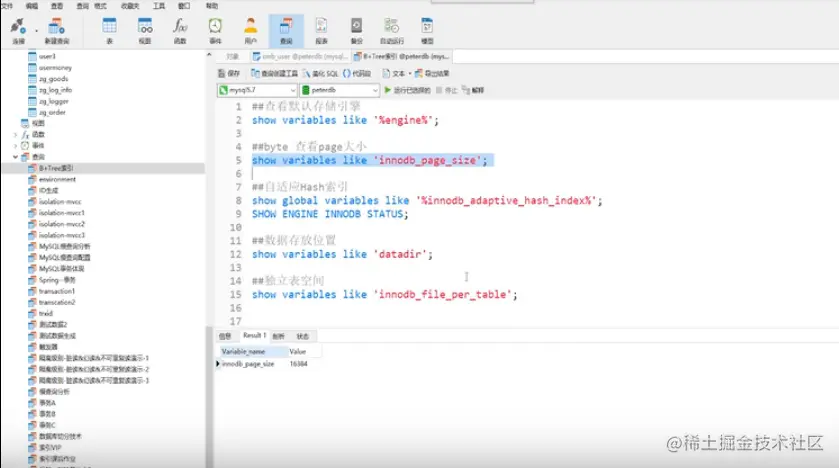Switch to the 信息 (Info) result tab
839x468 pixels.
tap(225, 336)
